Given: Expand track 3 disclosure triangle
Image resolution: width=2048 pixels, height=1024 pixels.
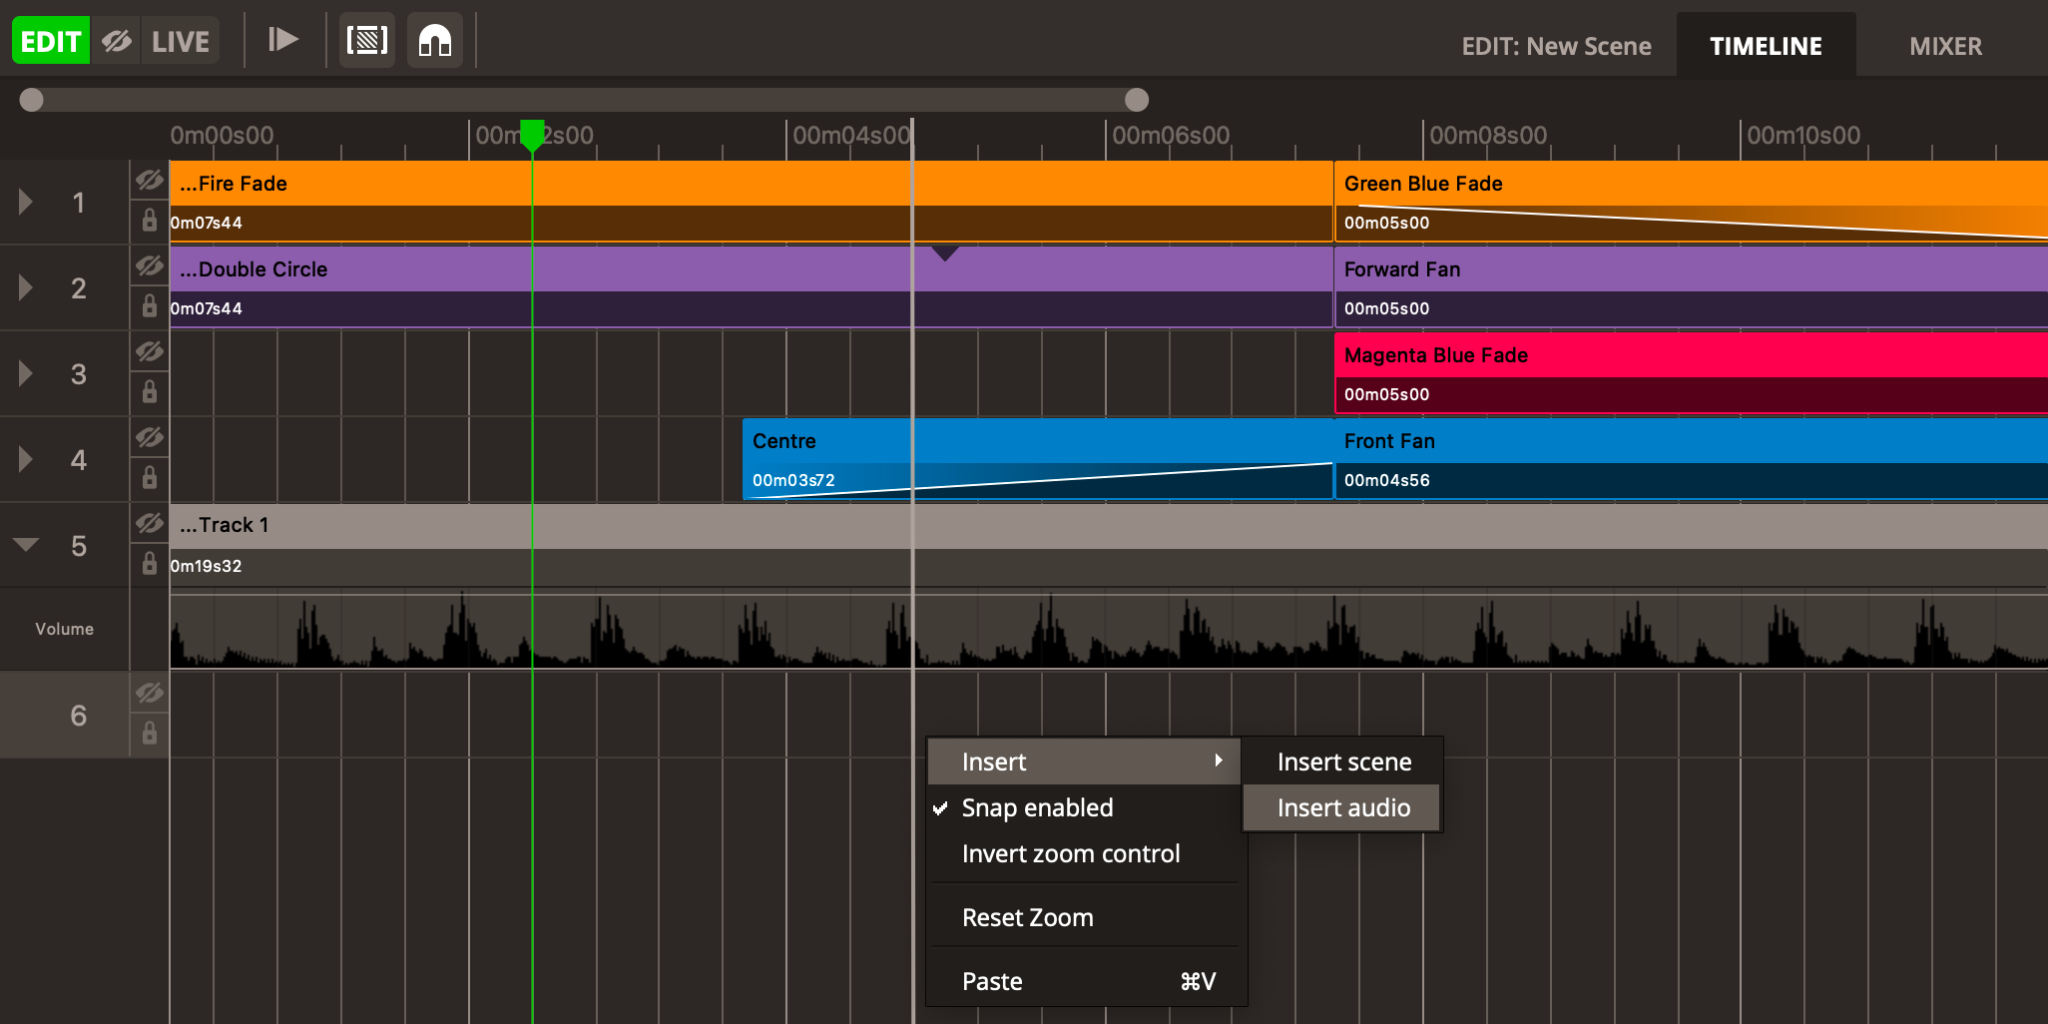Looking at the screenshot, I should coord(26,374).
